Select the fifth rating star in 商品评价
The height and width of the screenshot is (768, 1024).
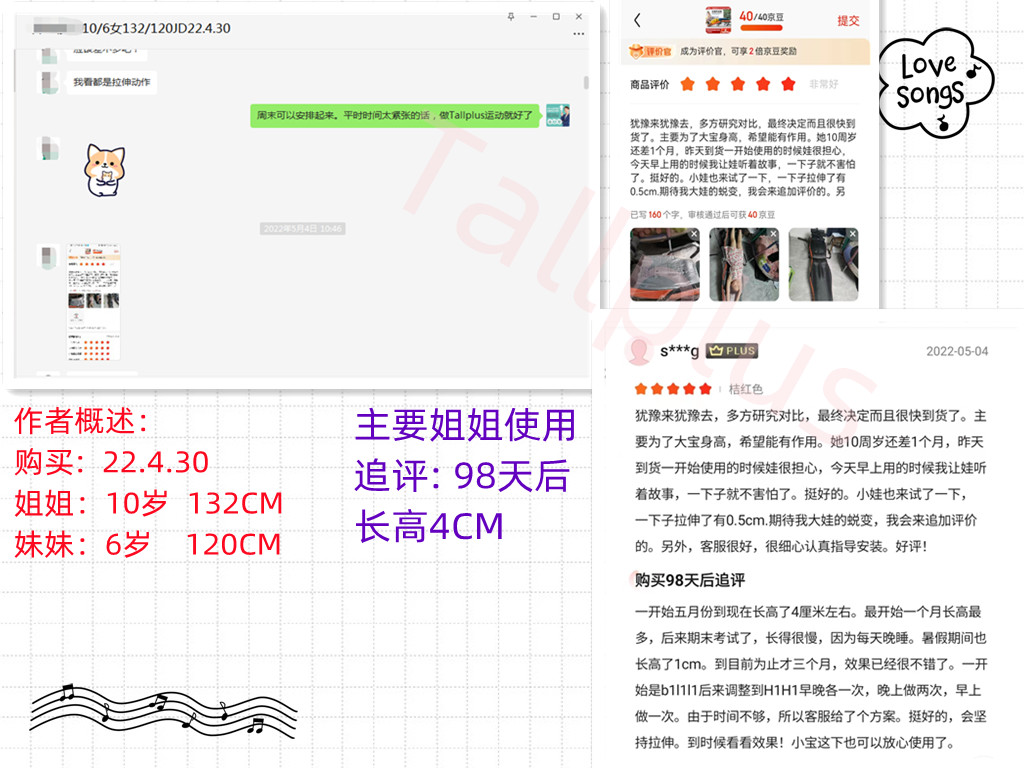(788, 84)
